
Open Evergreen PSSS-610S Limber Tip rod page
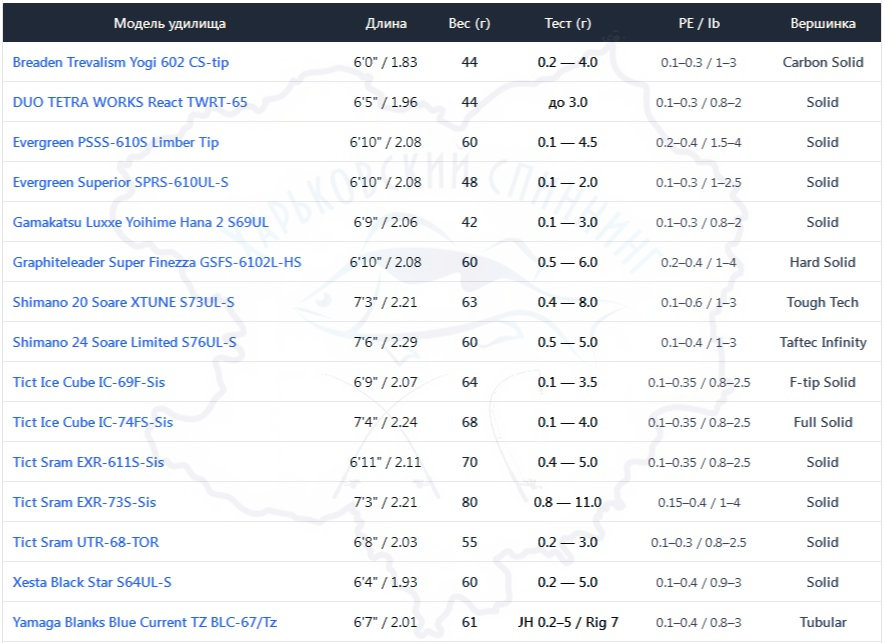coord(116,142)
